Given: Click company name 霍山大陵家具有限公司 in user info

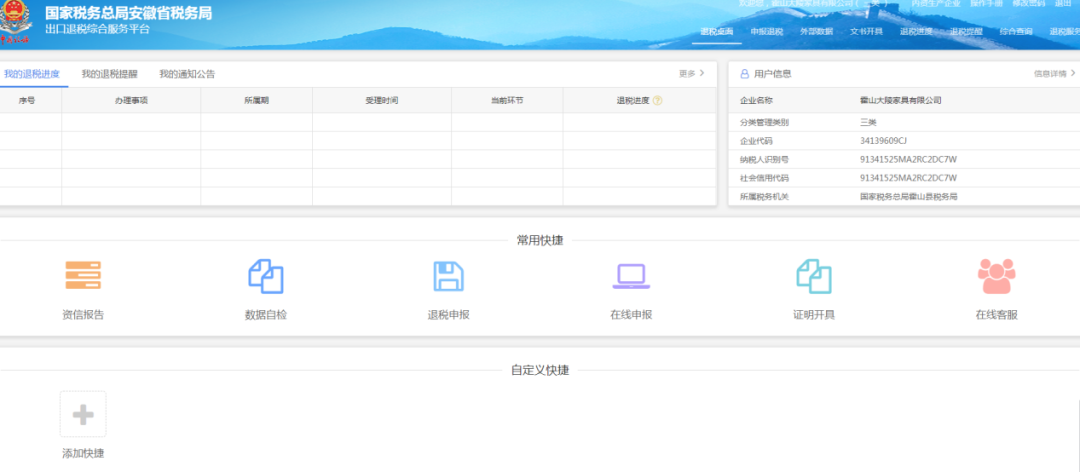Looking at the screenshot, I should click(x=901, y=101).
